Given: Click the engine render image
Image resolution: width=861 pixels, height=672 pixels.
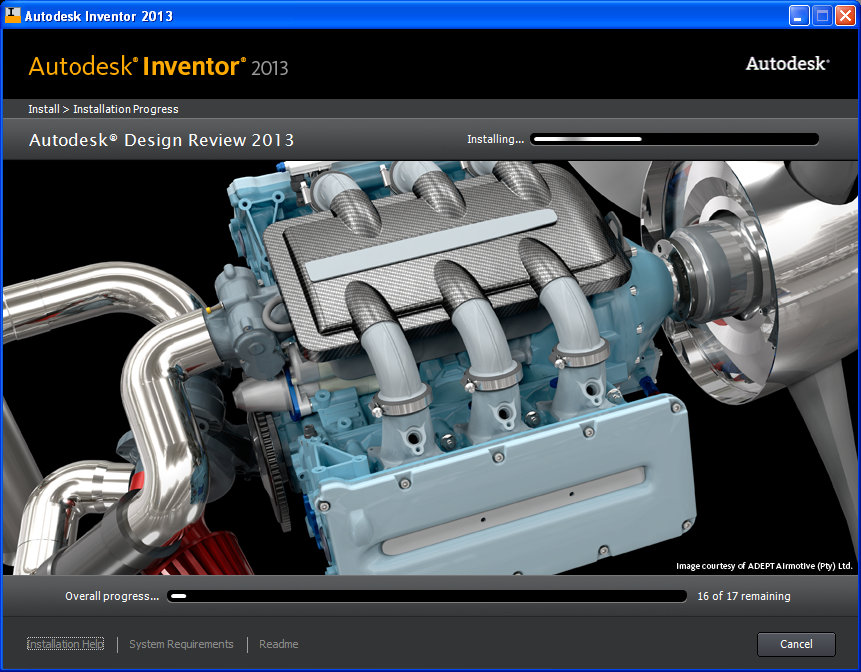Looking at the screenshot, I should [430, 367].
